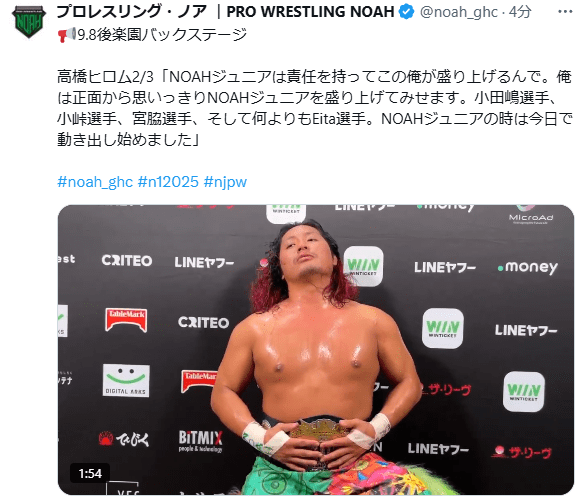This screenshot has width=586, height=503.
Task: Click the TableMark red logo in the video
Action: tap(126, 320)
